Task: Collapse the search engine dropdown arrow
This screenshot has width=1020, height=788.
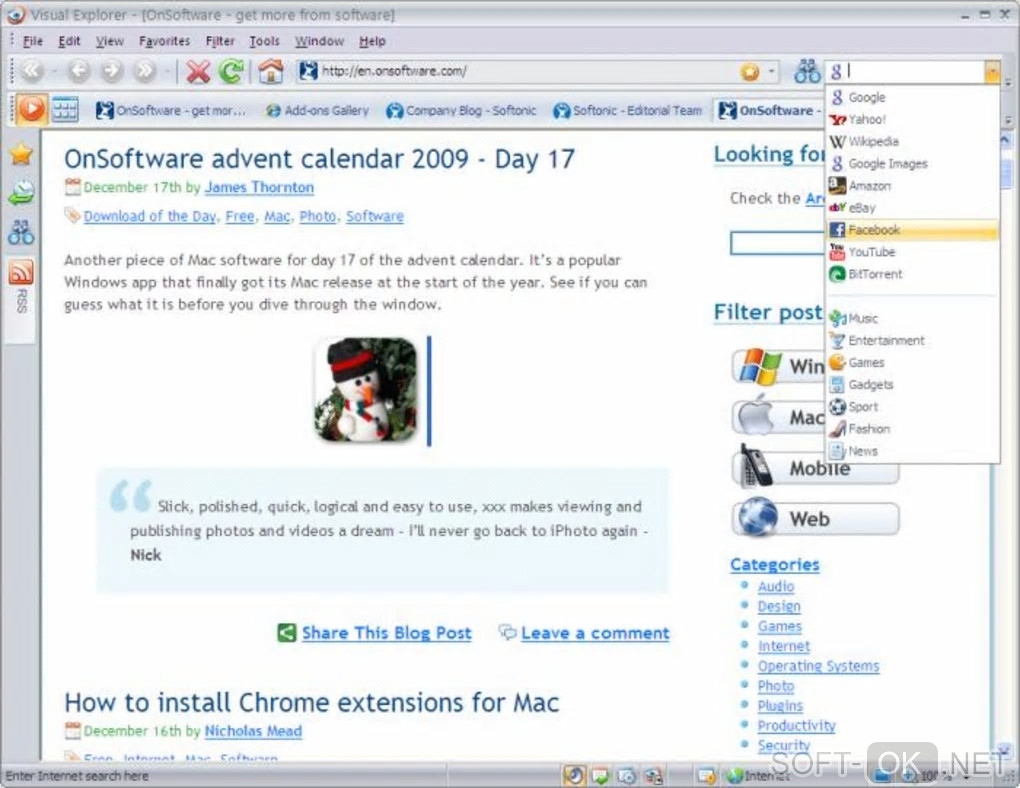Action: pyautogui.click(x=991, y=72)
